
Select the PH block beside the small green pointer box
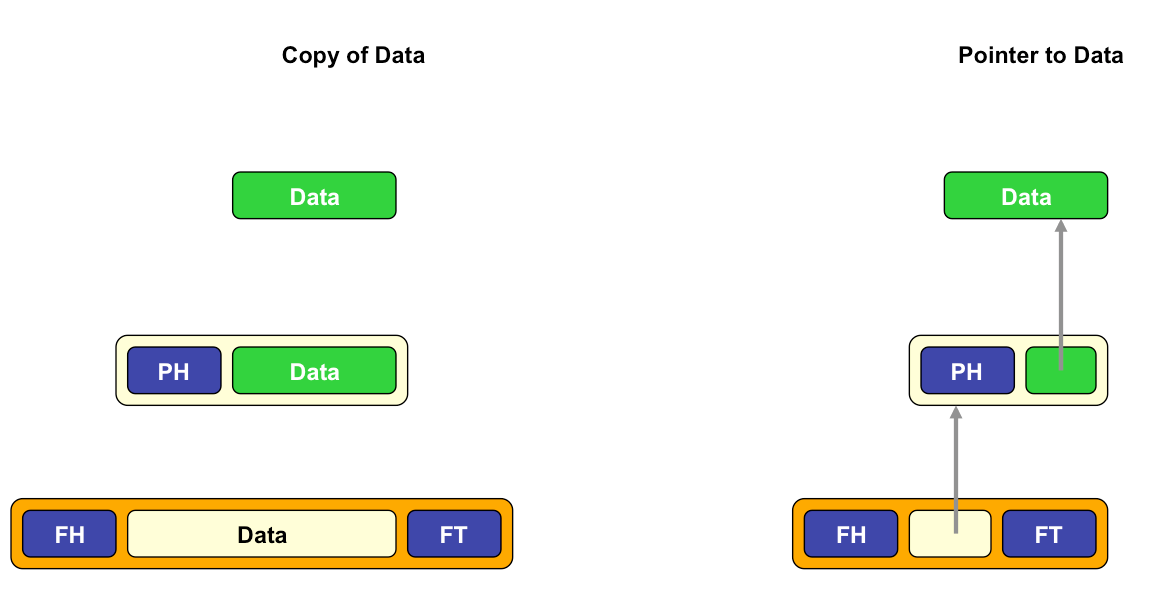coord(968,370)
